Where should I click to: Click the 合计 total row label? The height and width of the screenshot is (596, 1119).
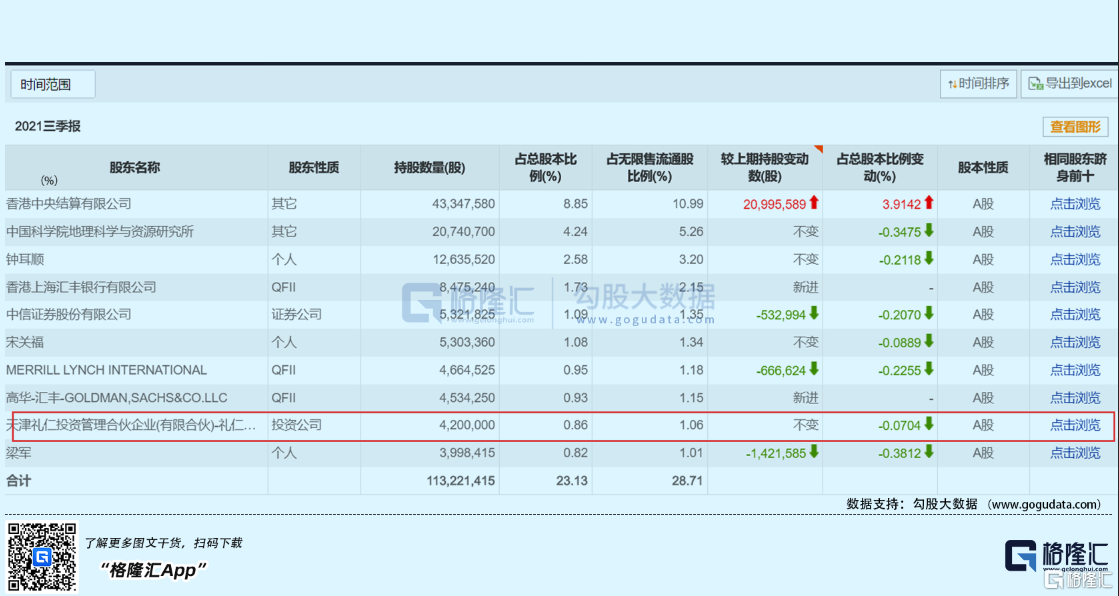[19, 481]
